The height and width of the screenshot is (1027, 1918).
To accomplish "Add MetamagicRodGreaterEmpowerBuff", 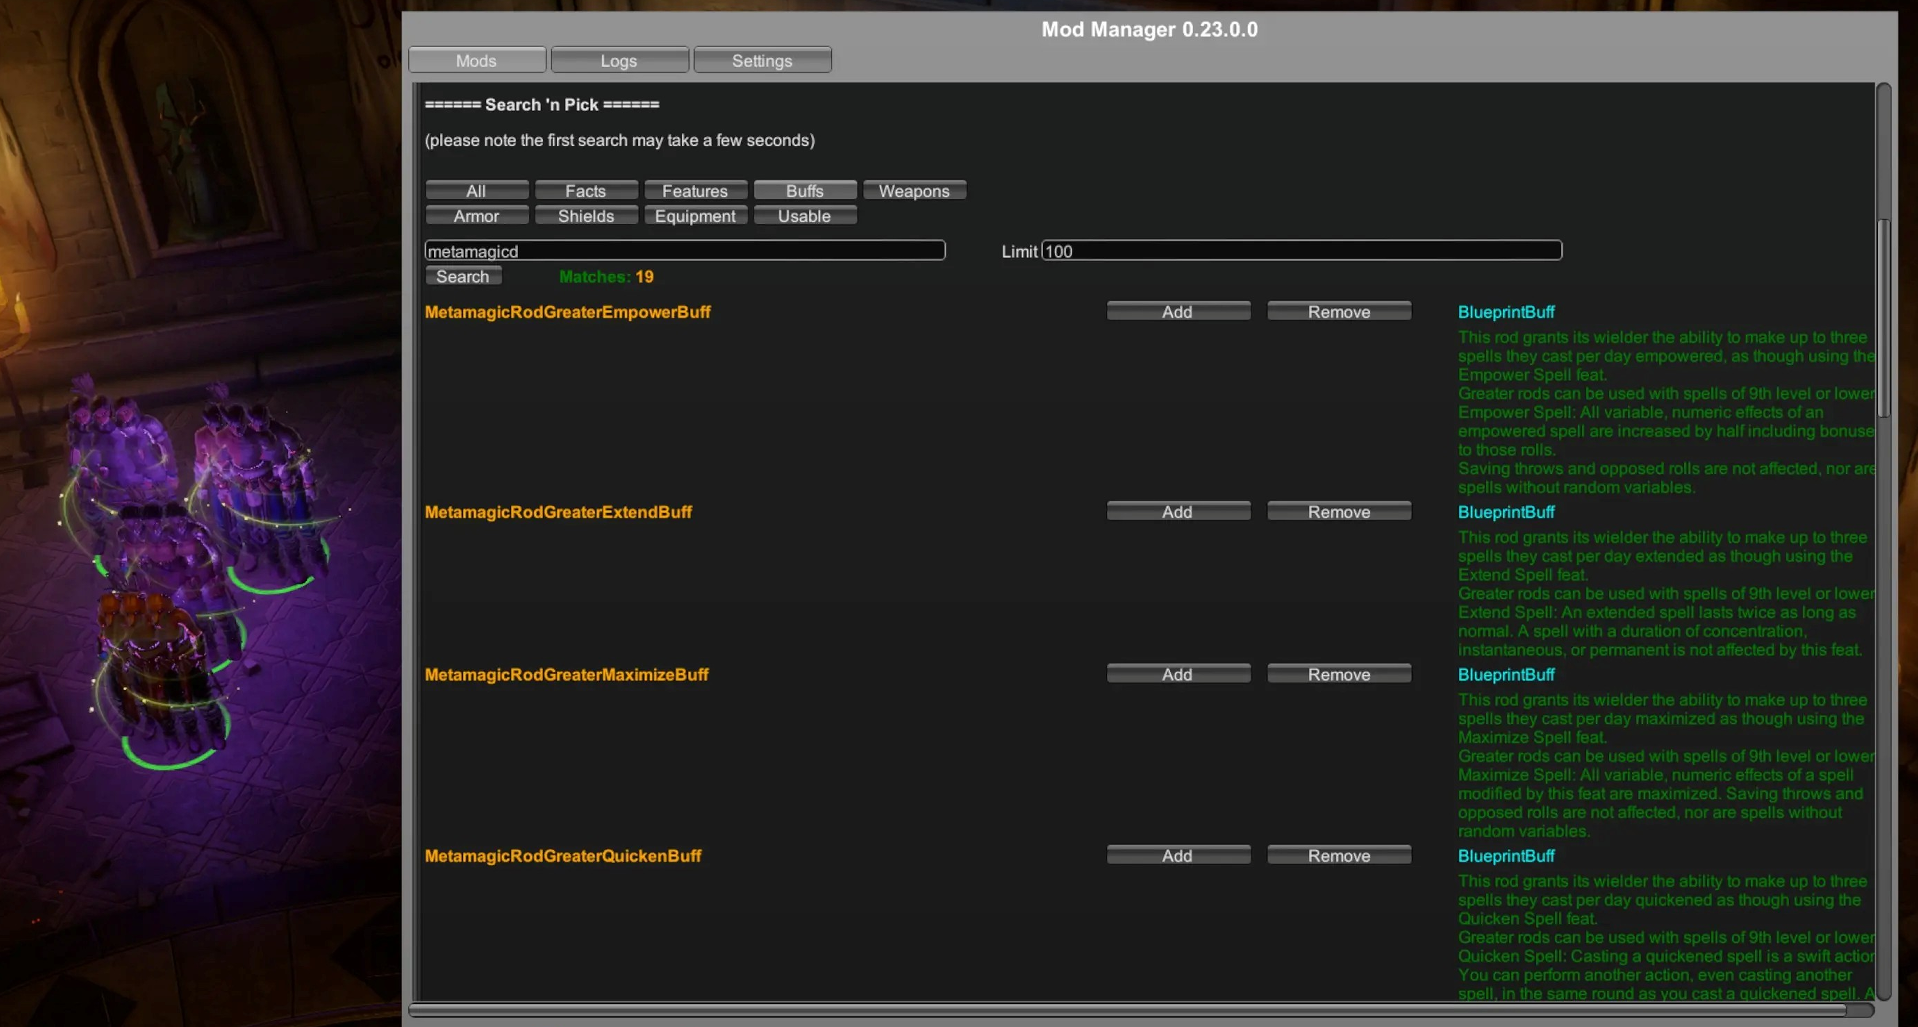I will tap(1177, 312).
